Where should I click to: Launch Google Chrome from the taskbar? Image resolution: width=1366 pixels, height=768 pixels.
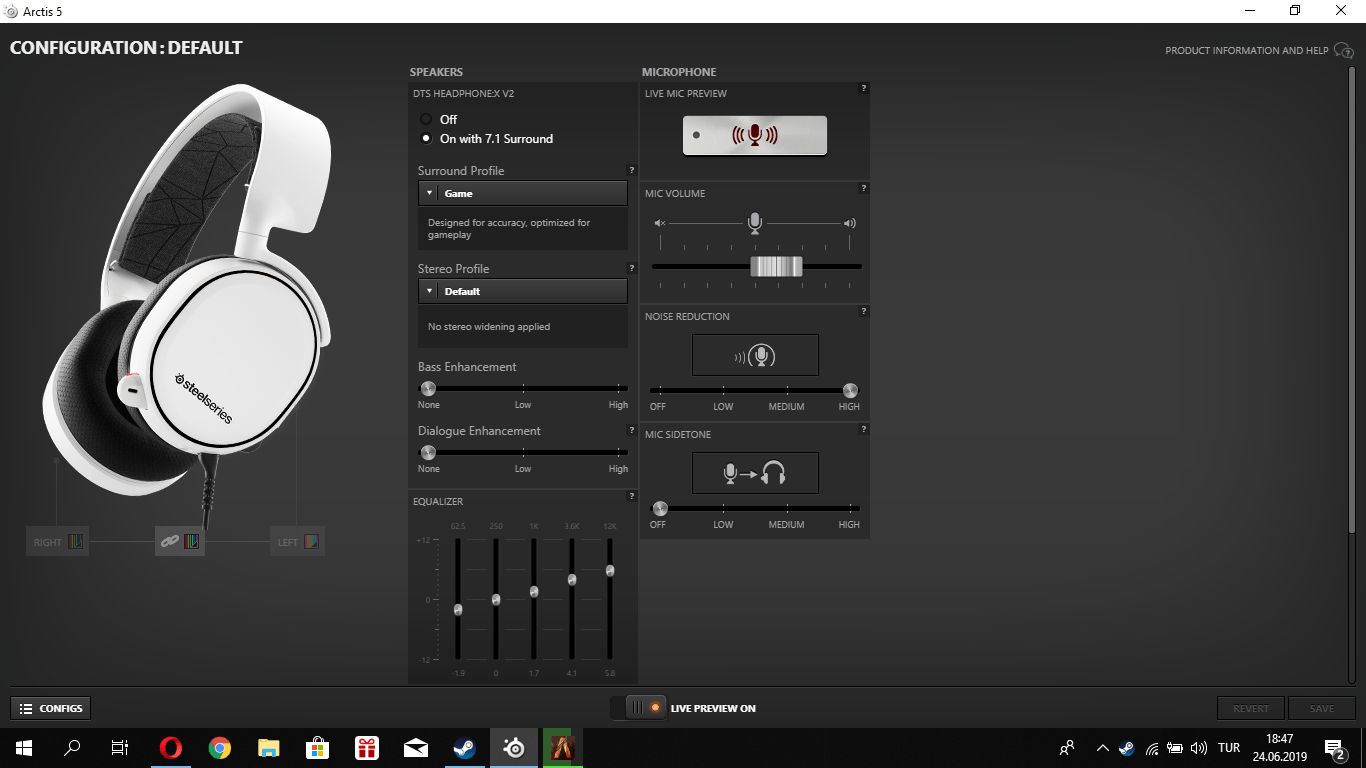coord(220,748)
